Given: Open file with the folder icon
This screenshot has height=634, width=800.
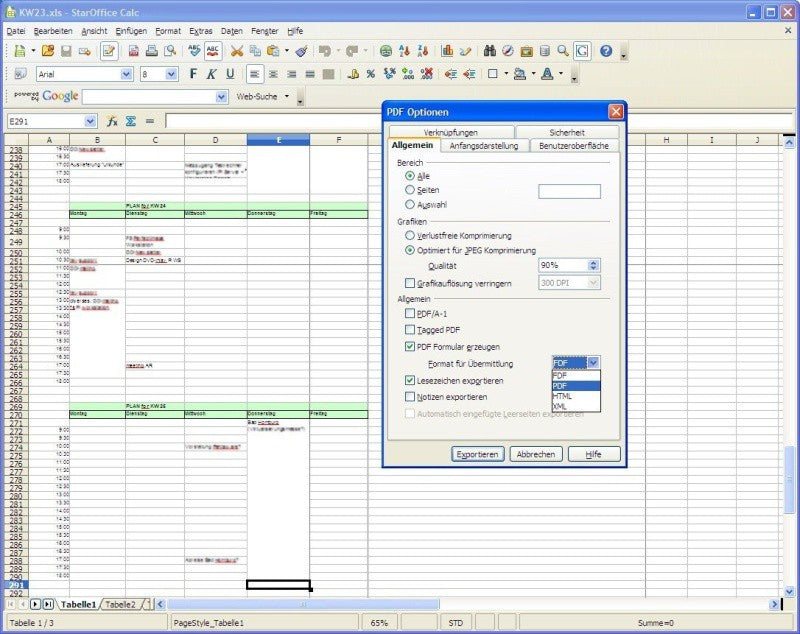Looking at the screenshot, I should click(x=48, y=51).
